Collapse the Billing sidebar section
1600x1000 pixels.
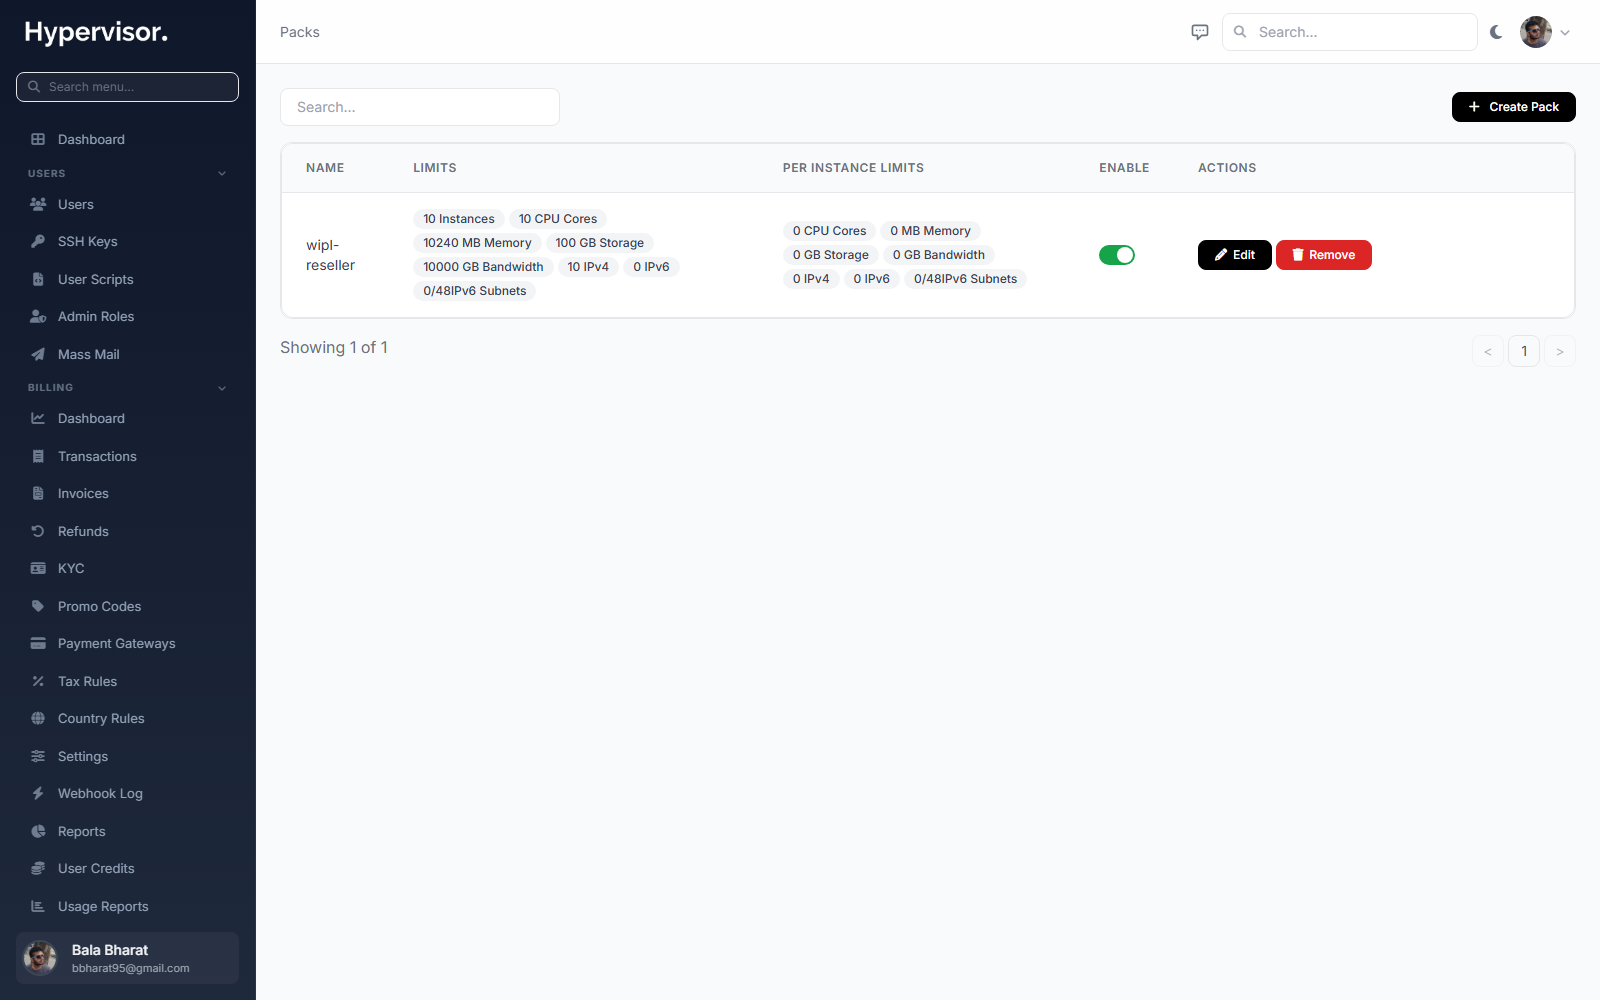click(222, 388)
